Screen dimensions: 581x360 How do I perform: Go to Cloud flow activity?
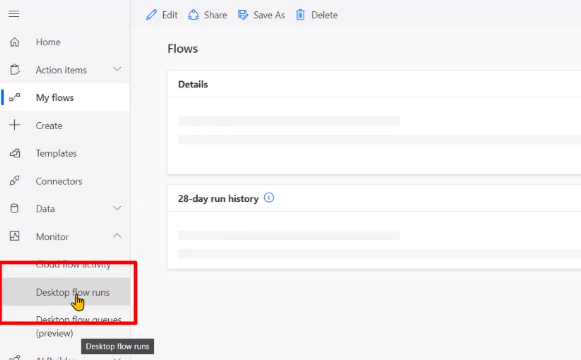73,264
